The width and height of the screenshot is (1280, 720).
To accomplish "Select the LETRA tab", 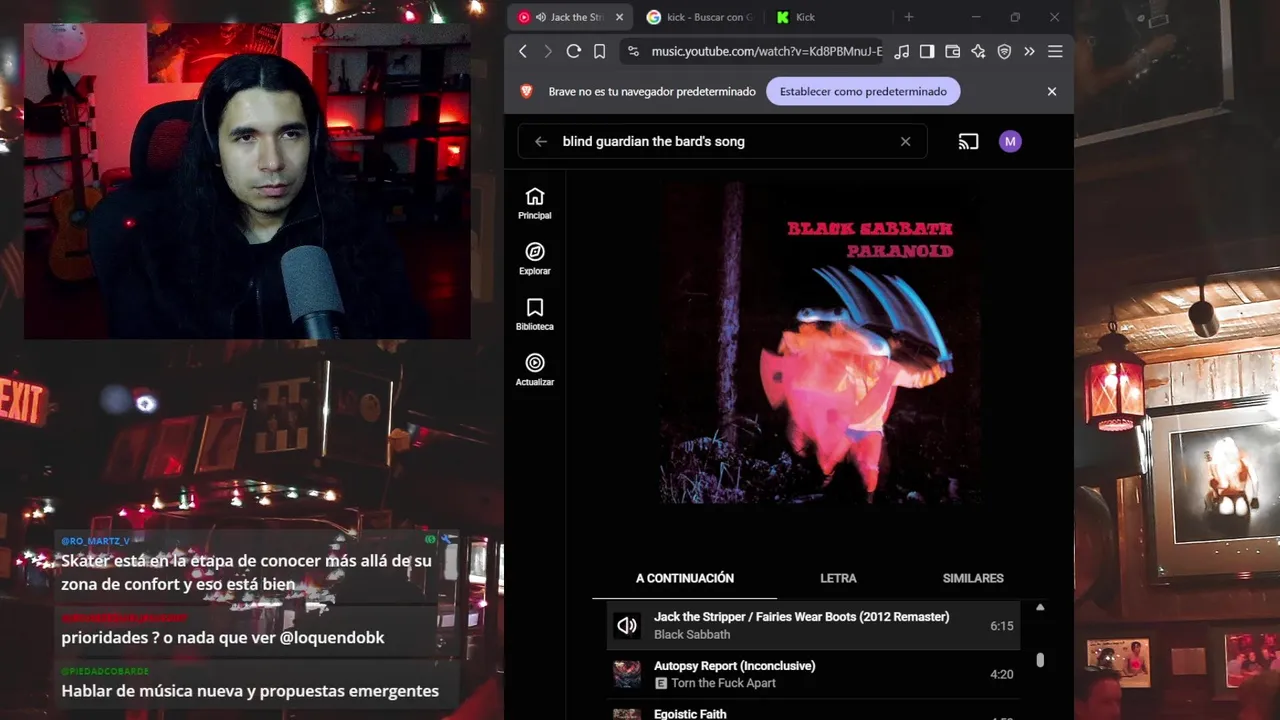I will (x=838, y=578).
